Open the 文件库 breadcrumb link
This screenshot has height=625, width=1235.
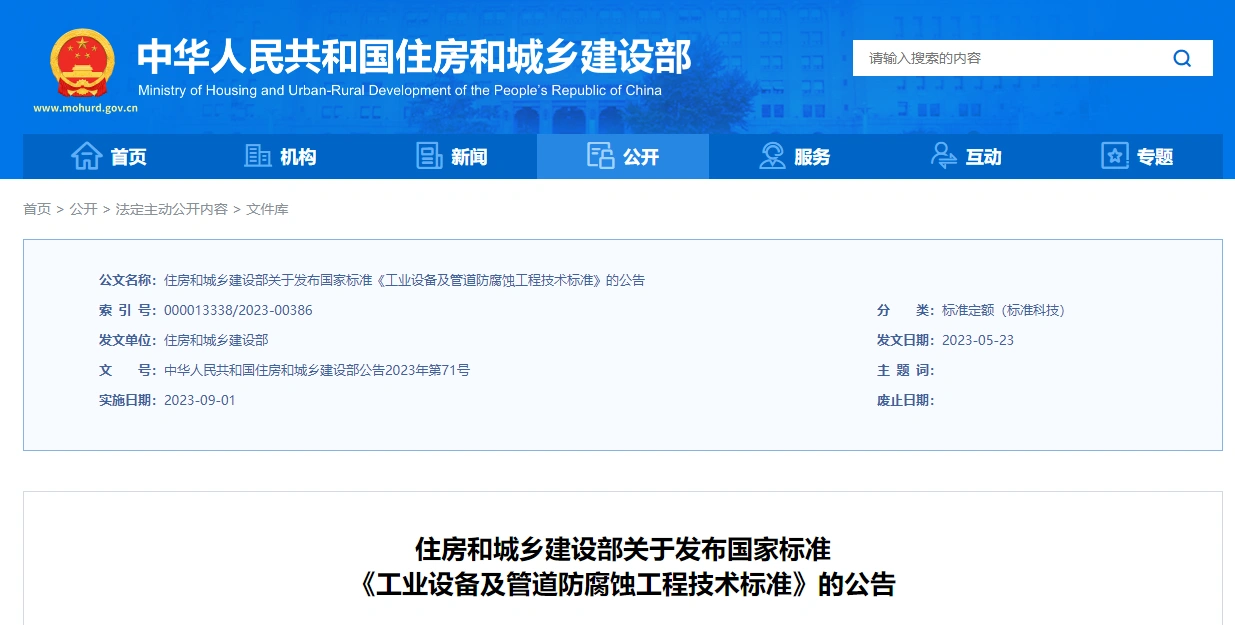266,209
